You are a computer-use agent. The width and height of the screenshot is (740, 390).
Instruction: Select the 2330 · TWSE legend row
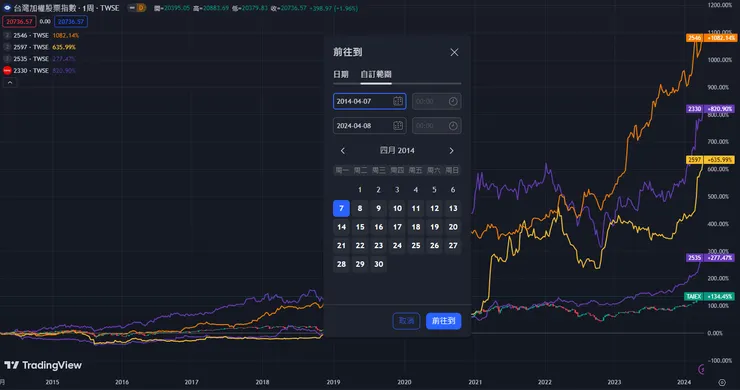[40, 71]
